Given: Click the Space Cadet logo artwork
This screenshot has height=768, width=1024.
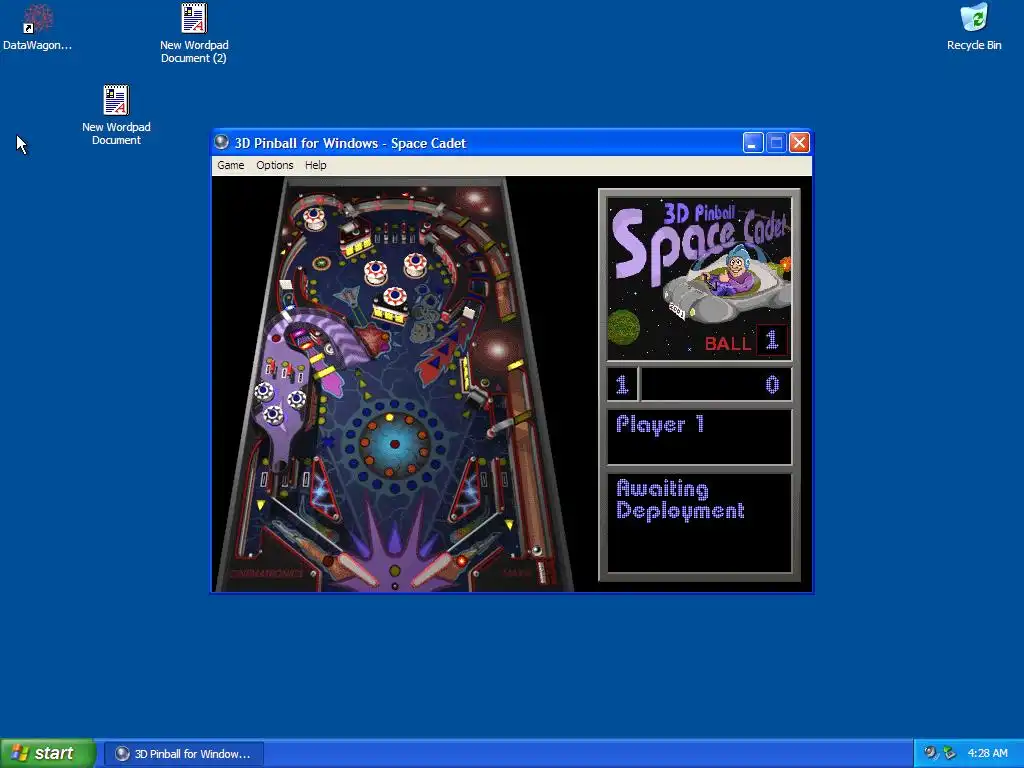Looking at the screenshot, I should [x=699, y=278].
